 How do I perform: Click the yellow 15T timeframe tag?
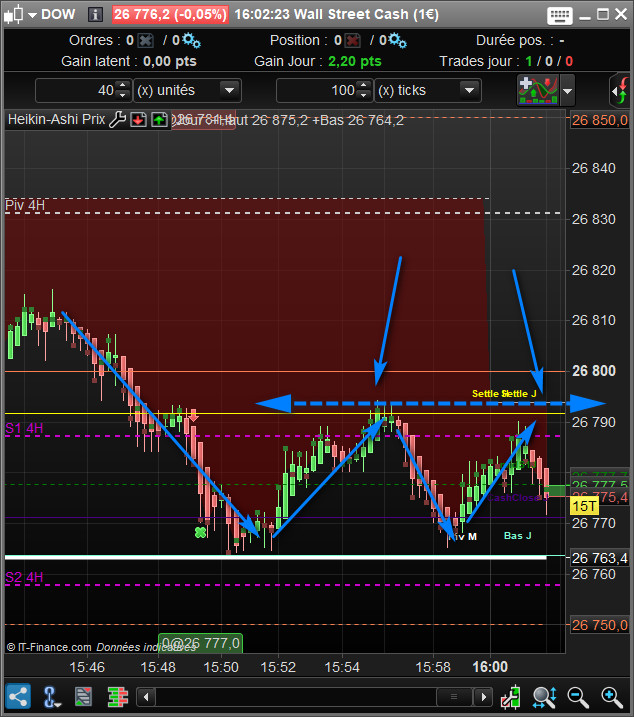585,506
